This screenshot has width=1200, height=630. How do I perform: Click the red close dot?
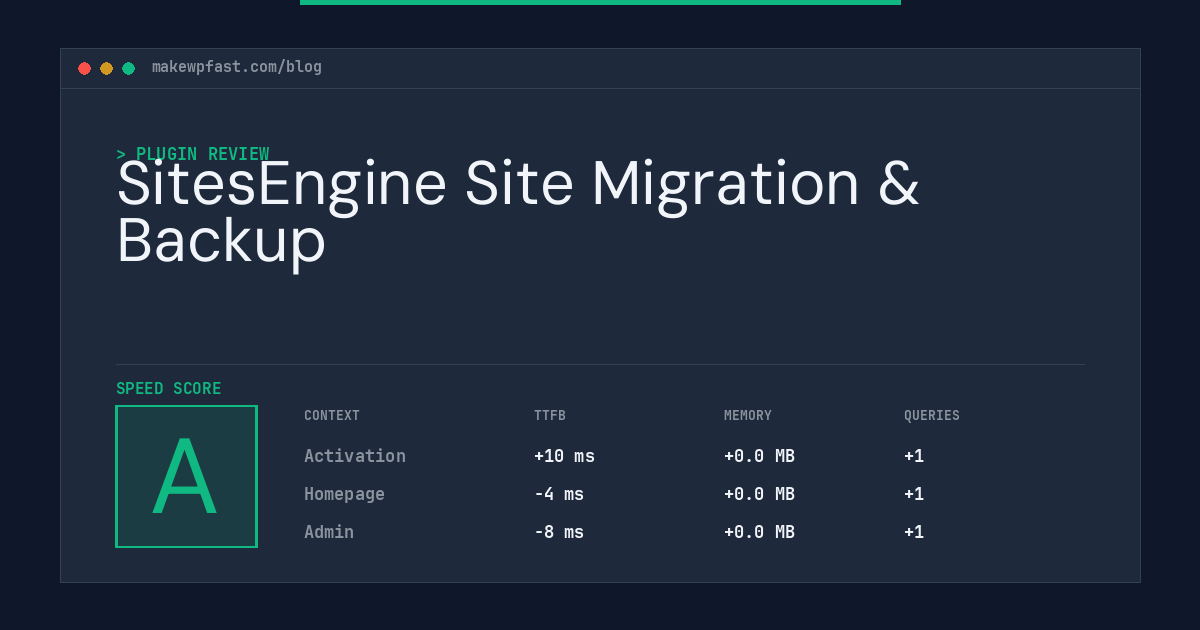tap(84, 68)
